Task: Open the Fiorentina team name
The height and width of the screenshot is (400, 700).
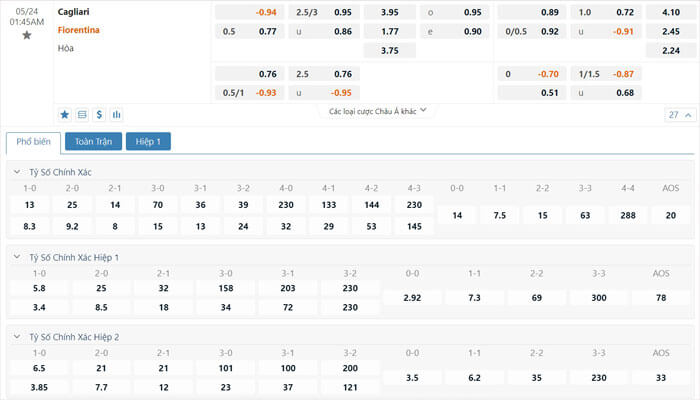Action: tap(79, 30)
